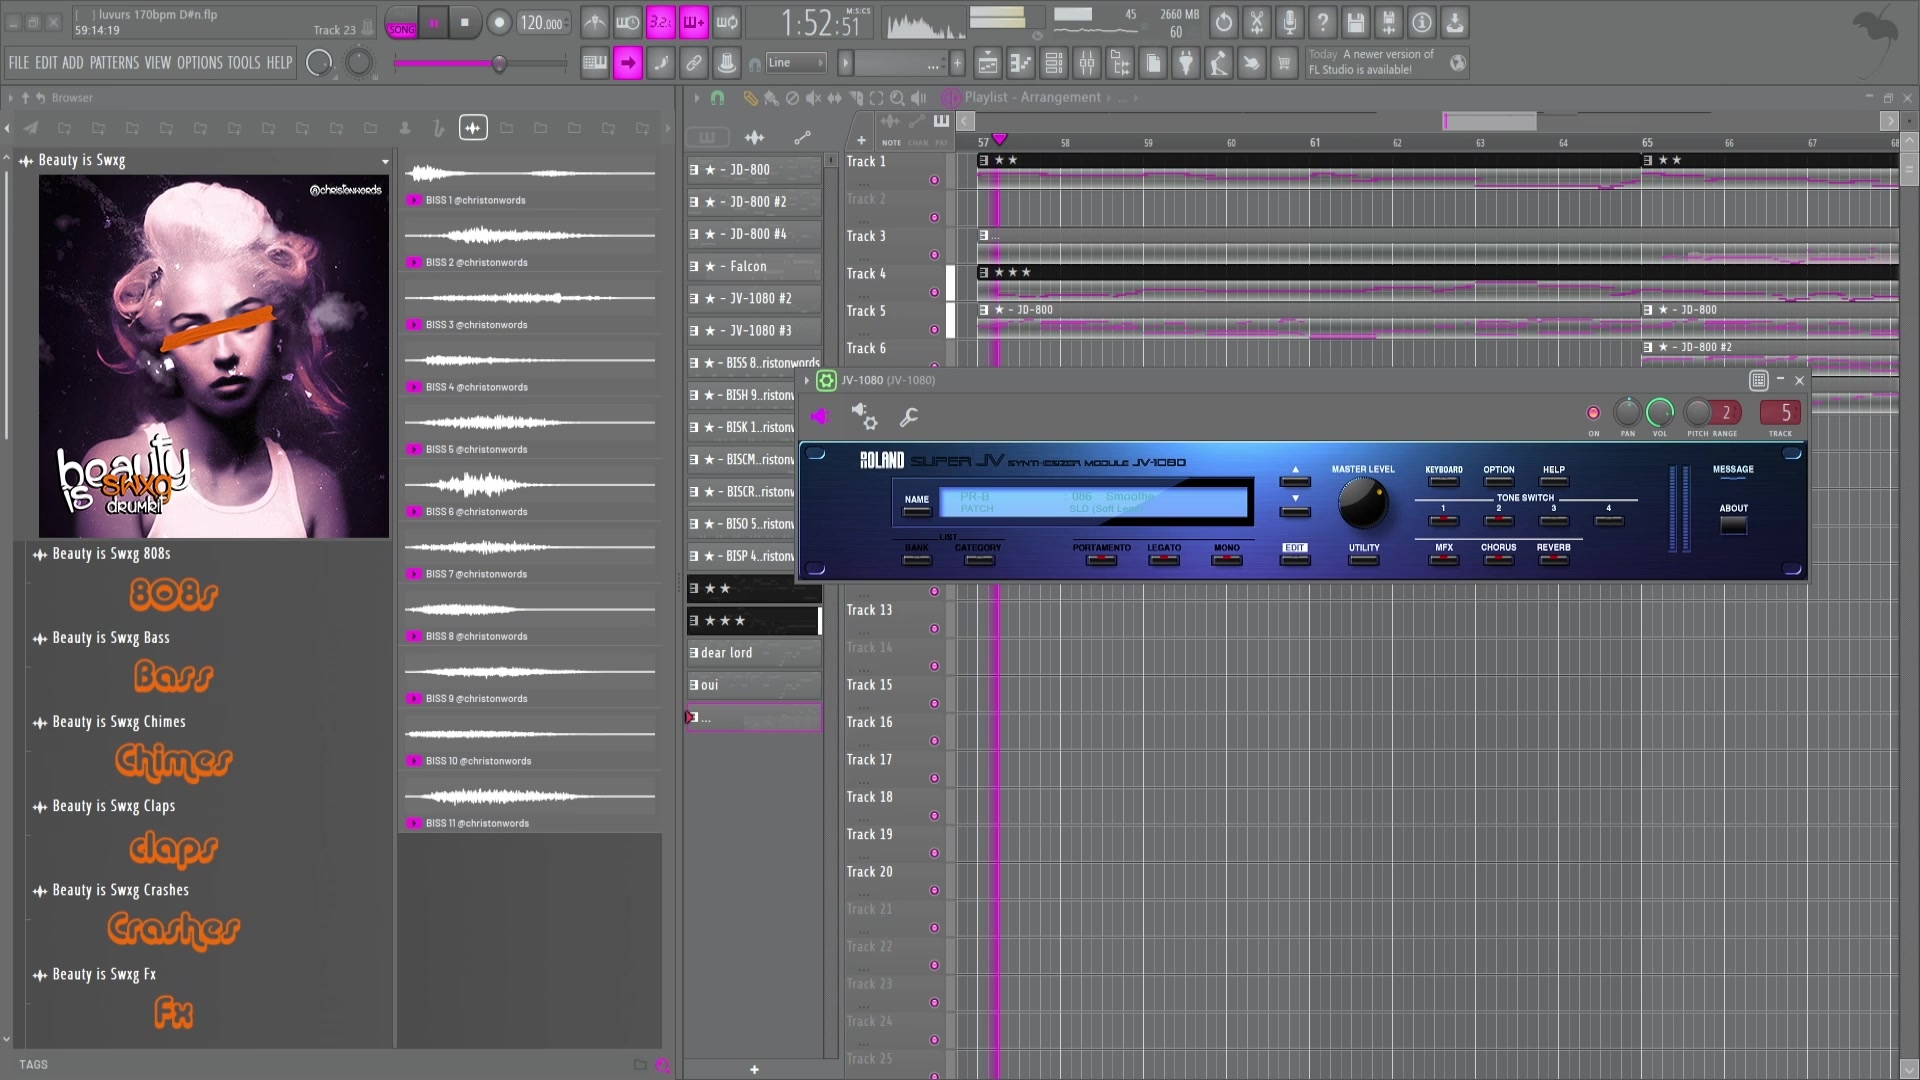Screen dimensions: 1920x1080
Task: Open the snap Line dropdown
Action: pos(796,63)
